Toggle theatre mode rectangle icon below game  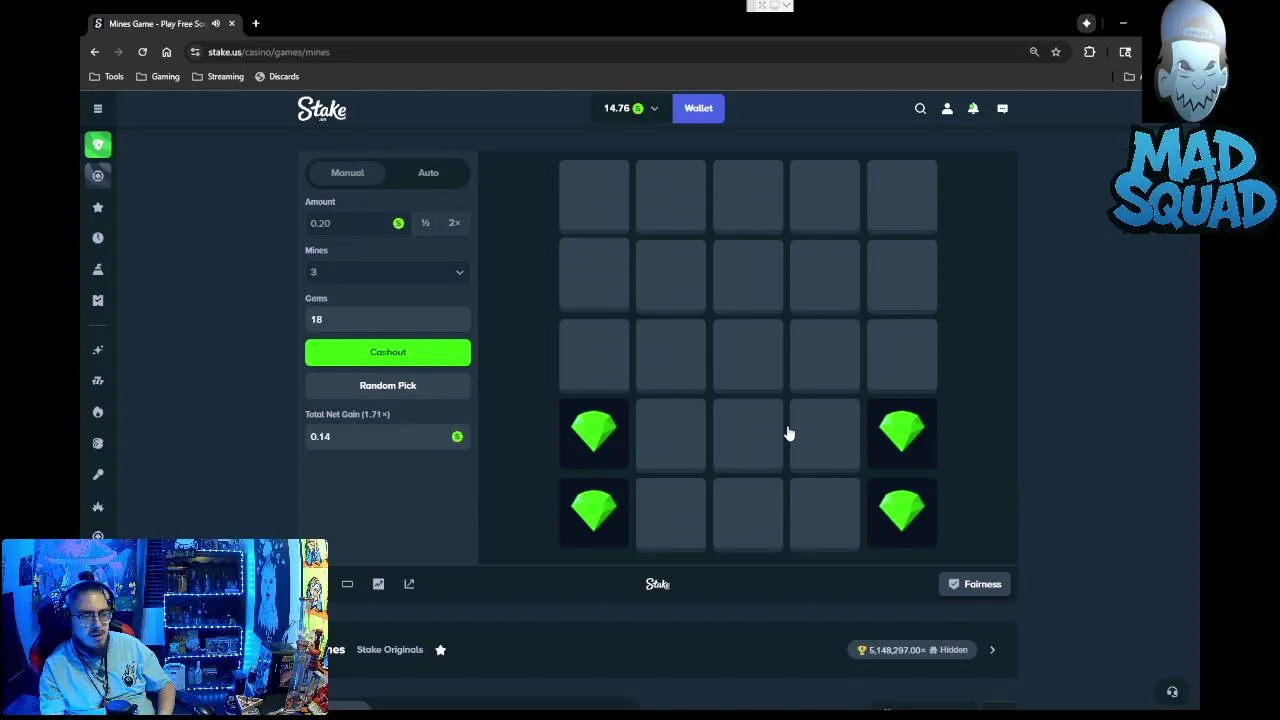[347, 584]
